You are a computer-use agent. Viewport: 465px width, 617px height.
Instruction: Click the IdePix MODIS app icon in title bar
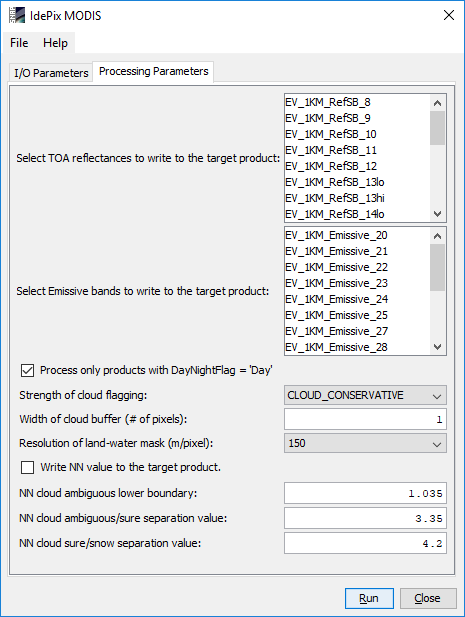coord(17,16)
